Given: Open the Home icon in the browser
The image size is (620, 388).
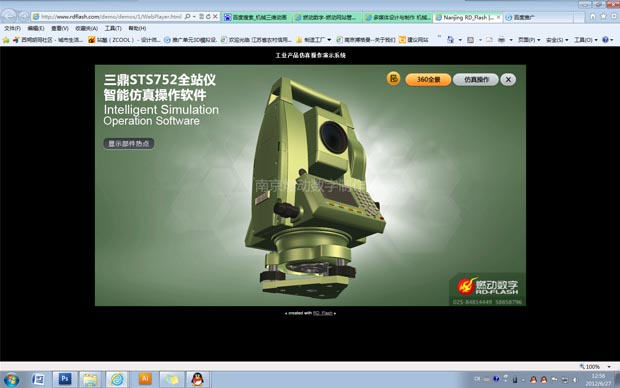Looking at the screenshot, I should [592, 16].
